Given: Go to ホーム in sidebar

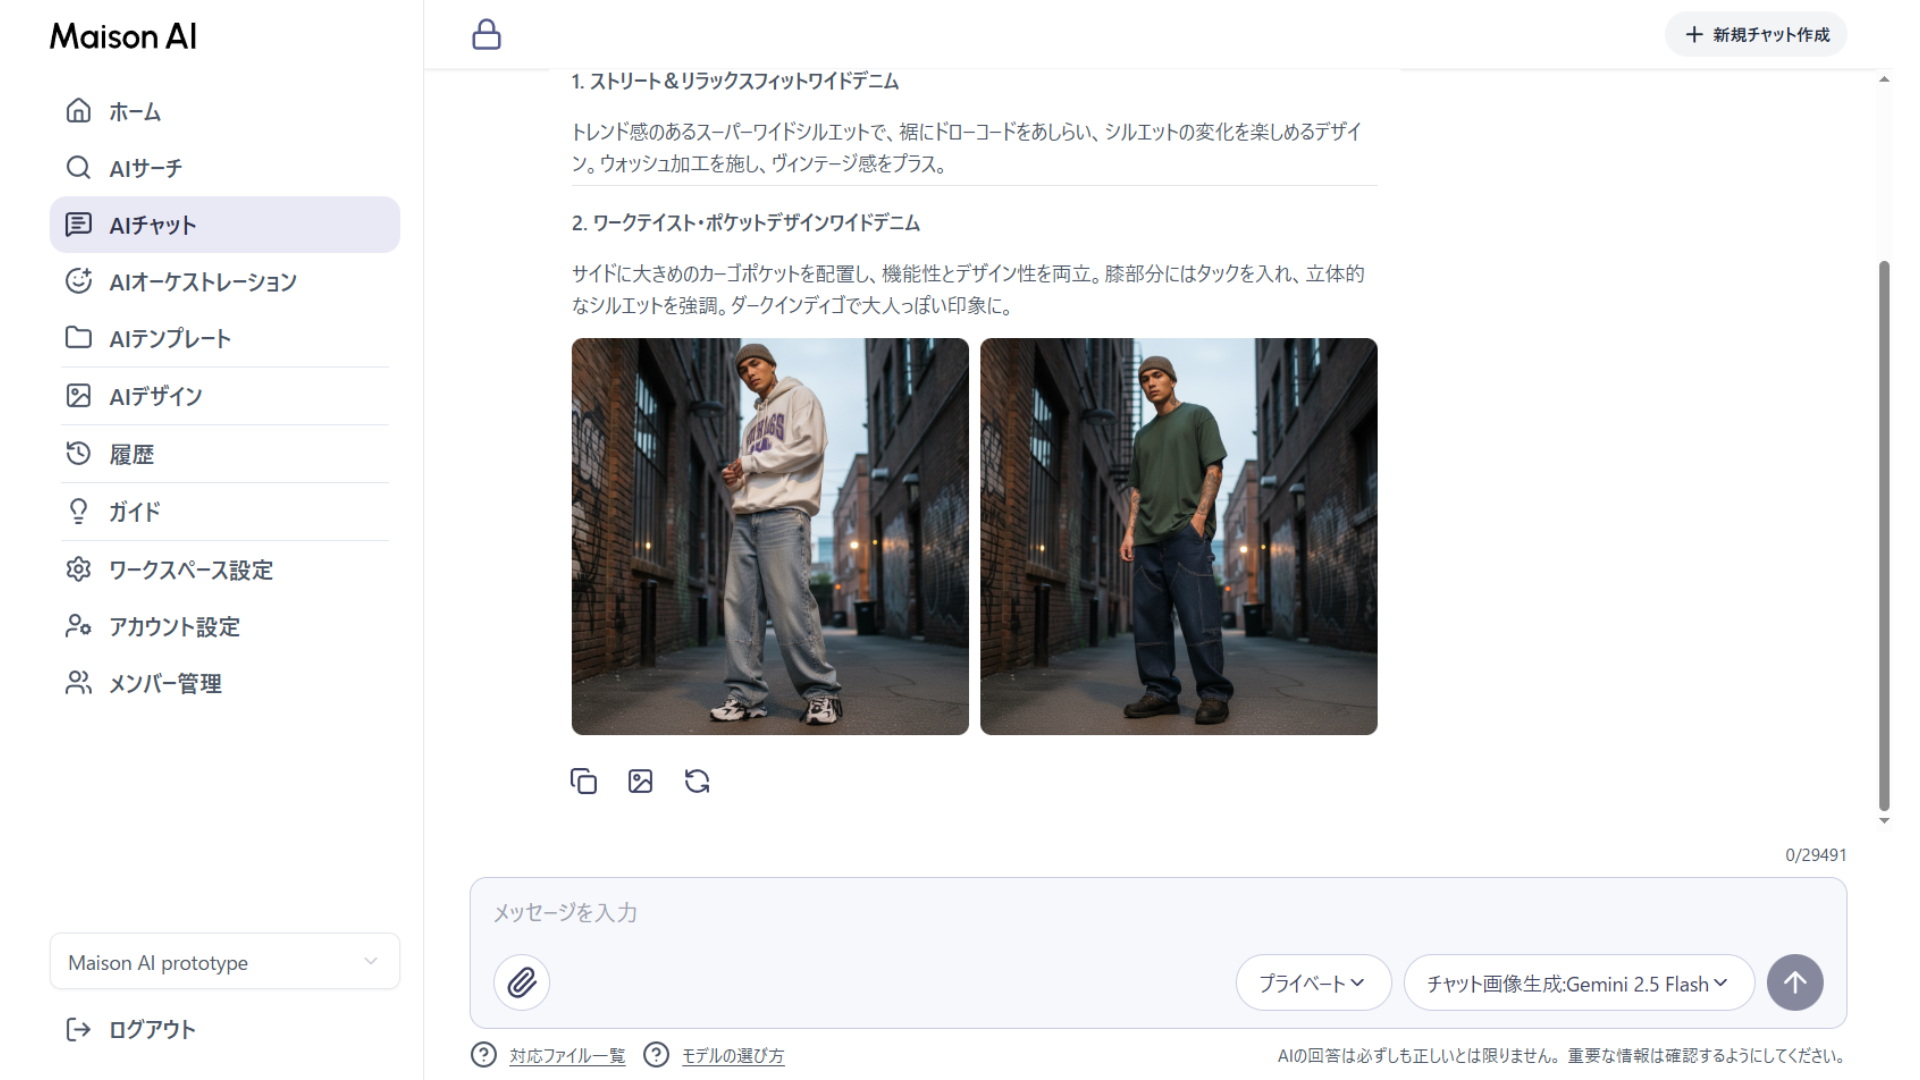Looking at the screenshot, I should pyautogui.click(x=134, y=111).
